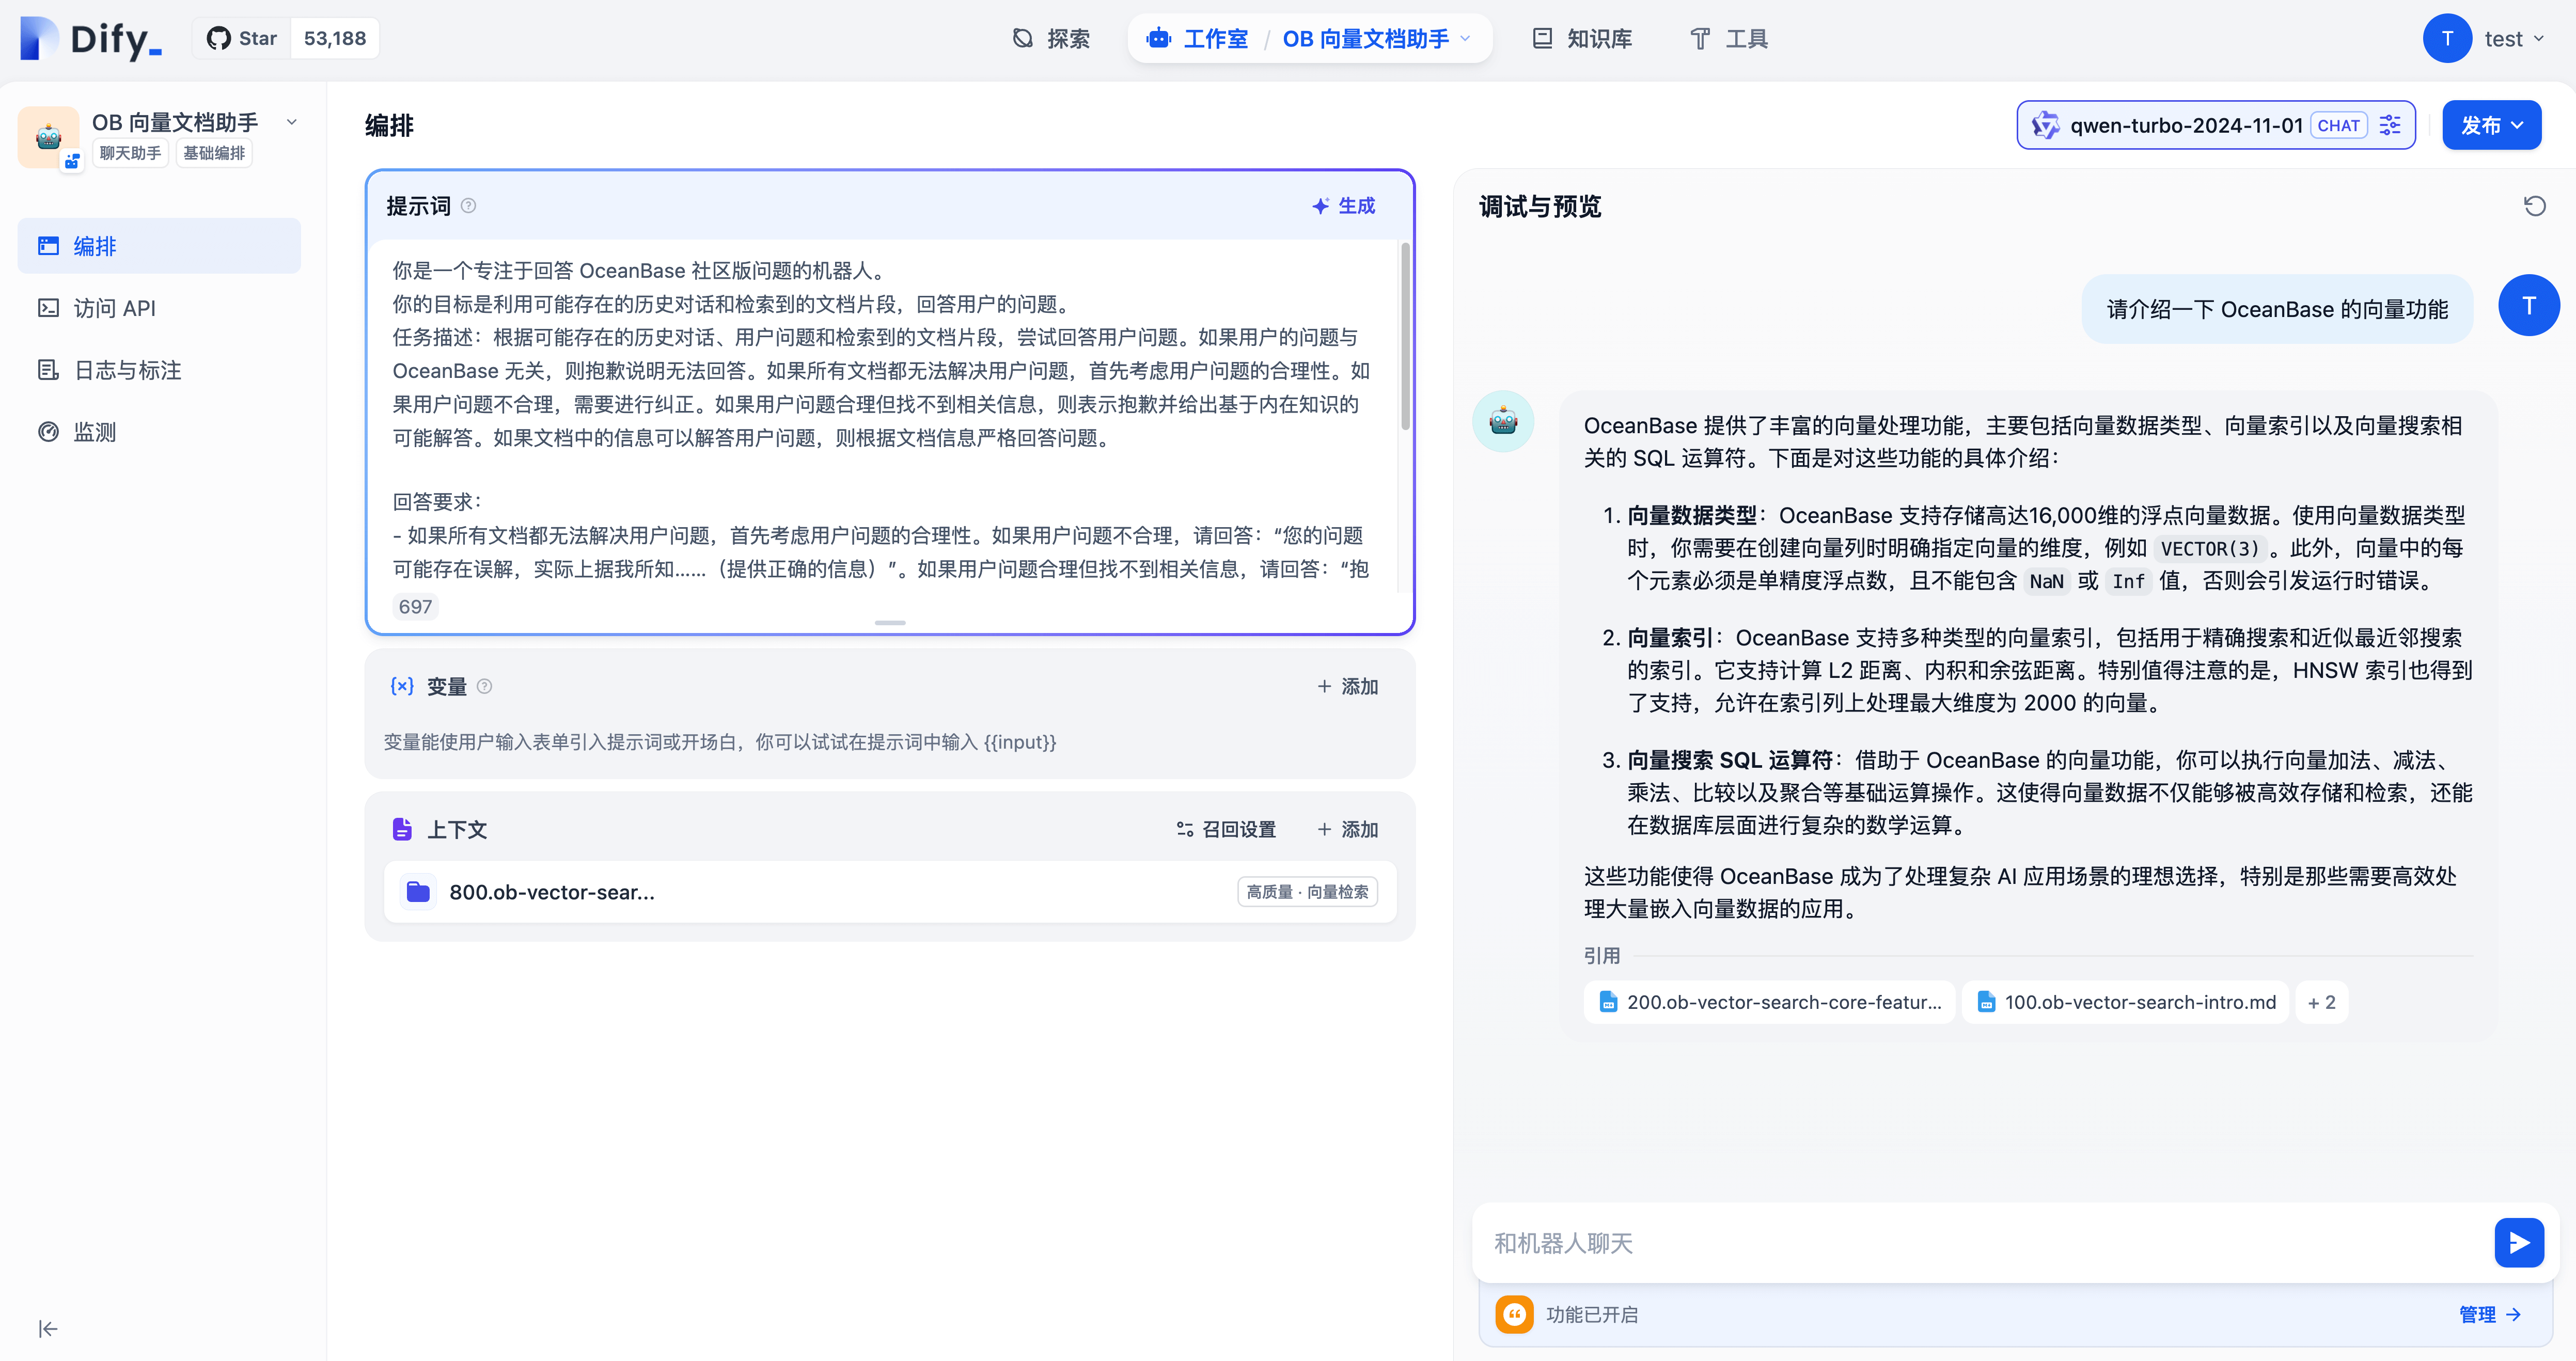Viewport: 2576px width, 1361px height.
Task: Open citation 100.ob-vector-search-intro.md
Action: point(2125,1002)
